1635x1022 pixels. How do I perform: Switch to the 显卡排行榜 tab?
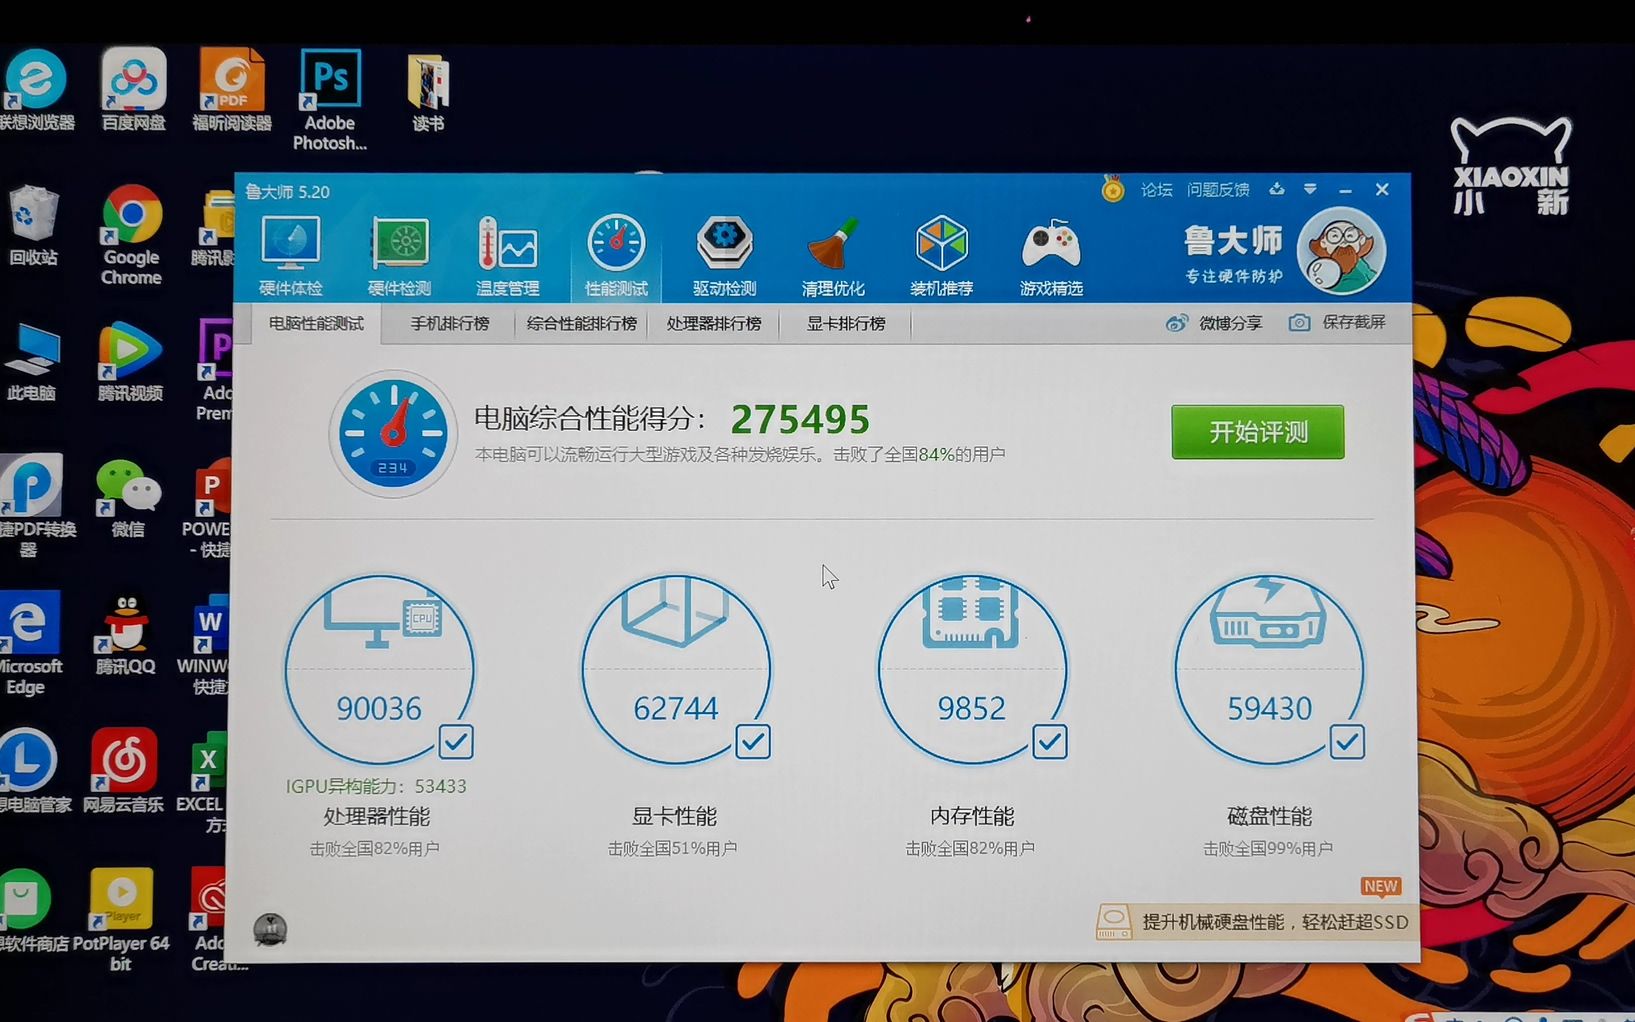(845, 323)
